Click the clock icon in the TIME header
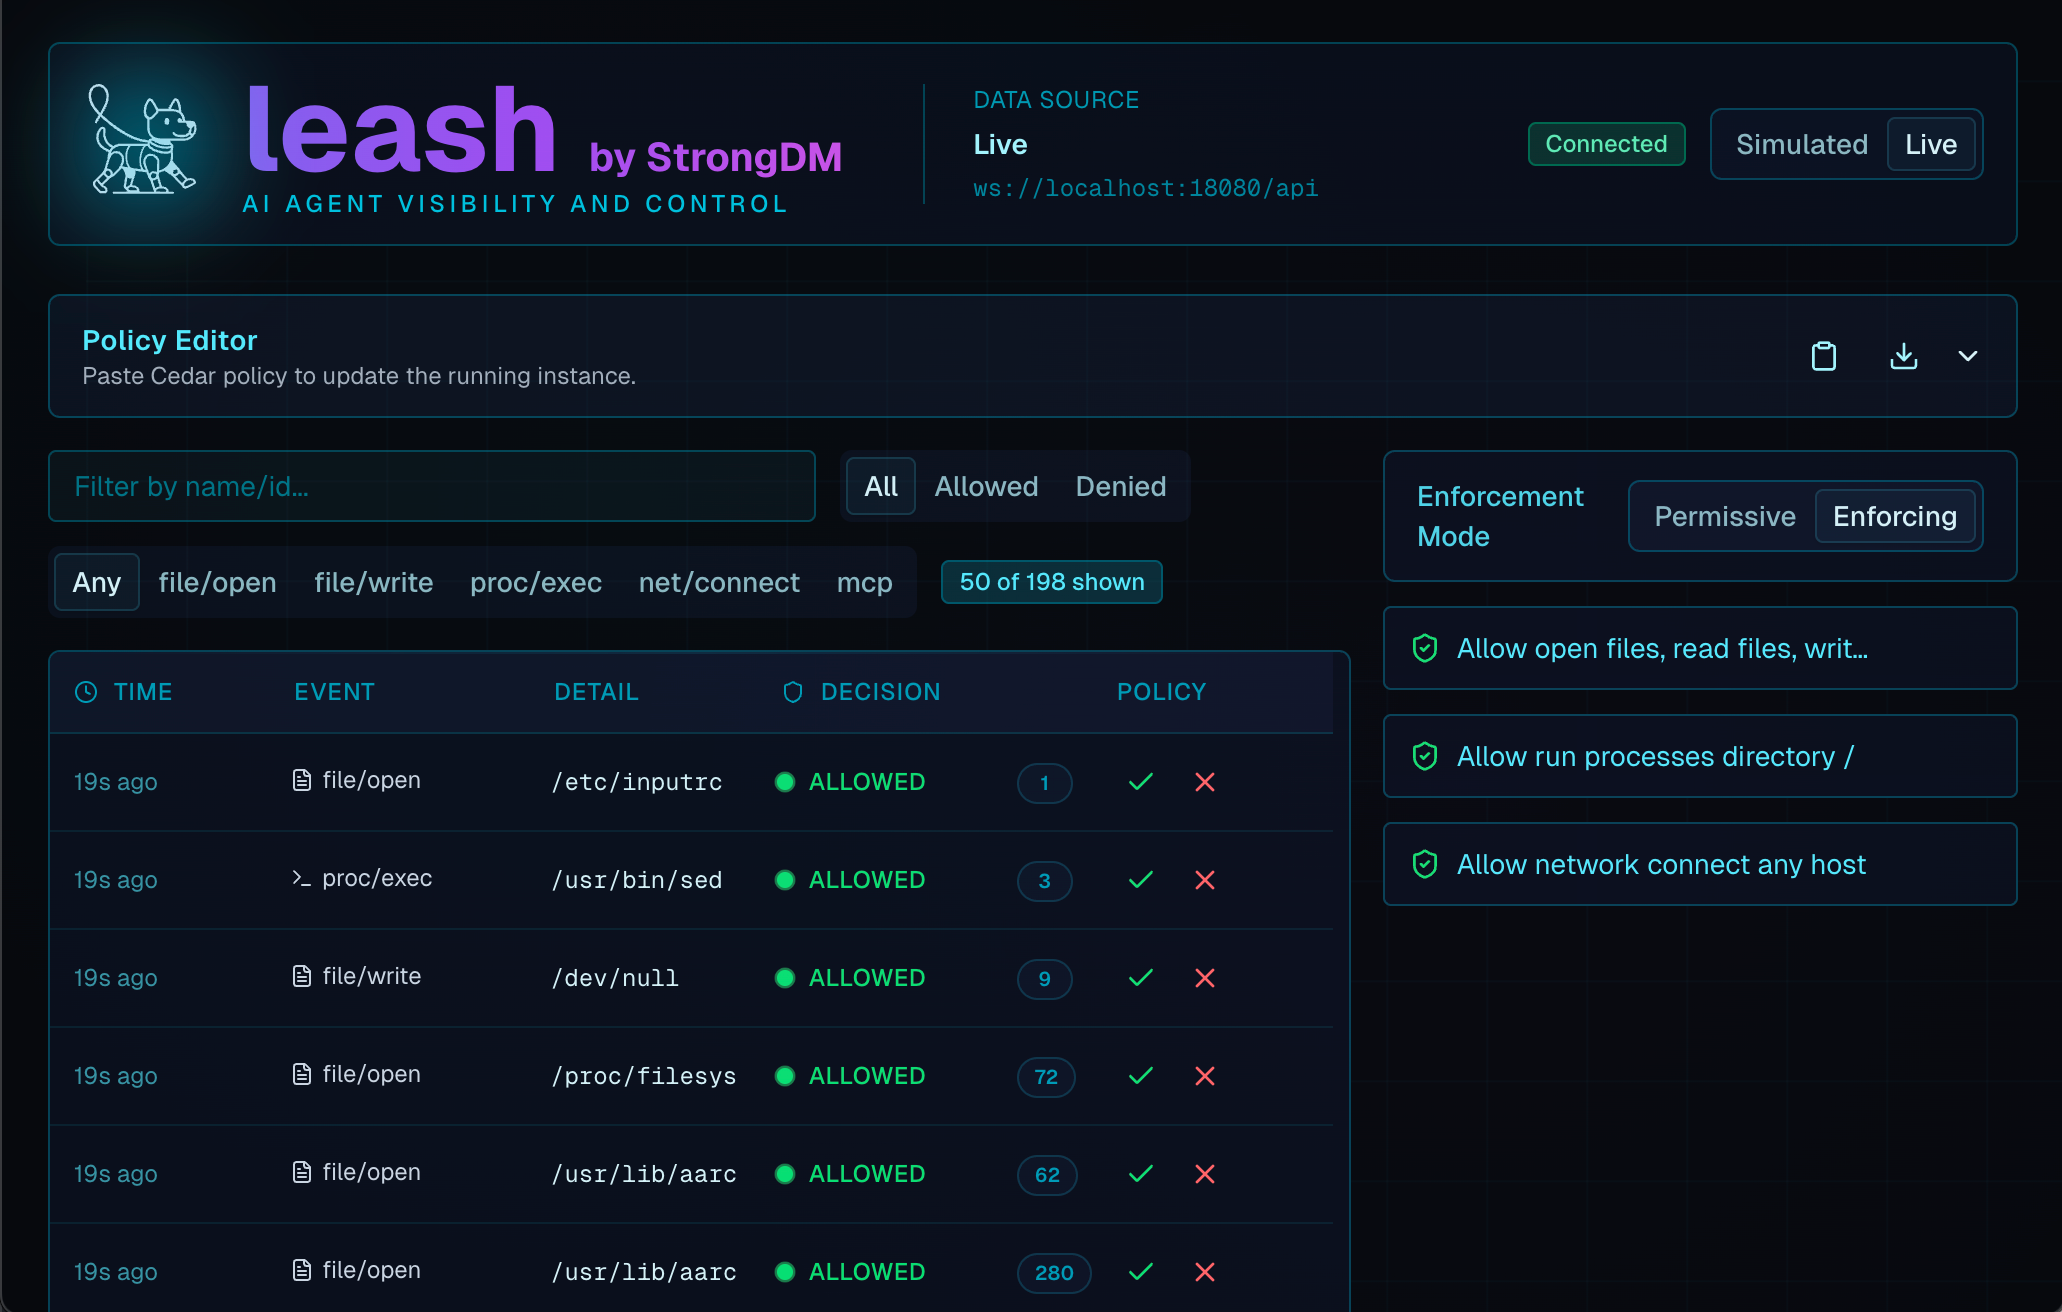The image size is (2062, 1312). [x=84, y=691]
